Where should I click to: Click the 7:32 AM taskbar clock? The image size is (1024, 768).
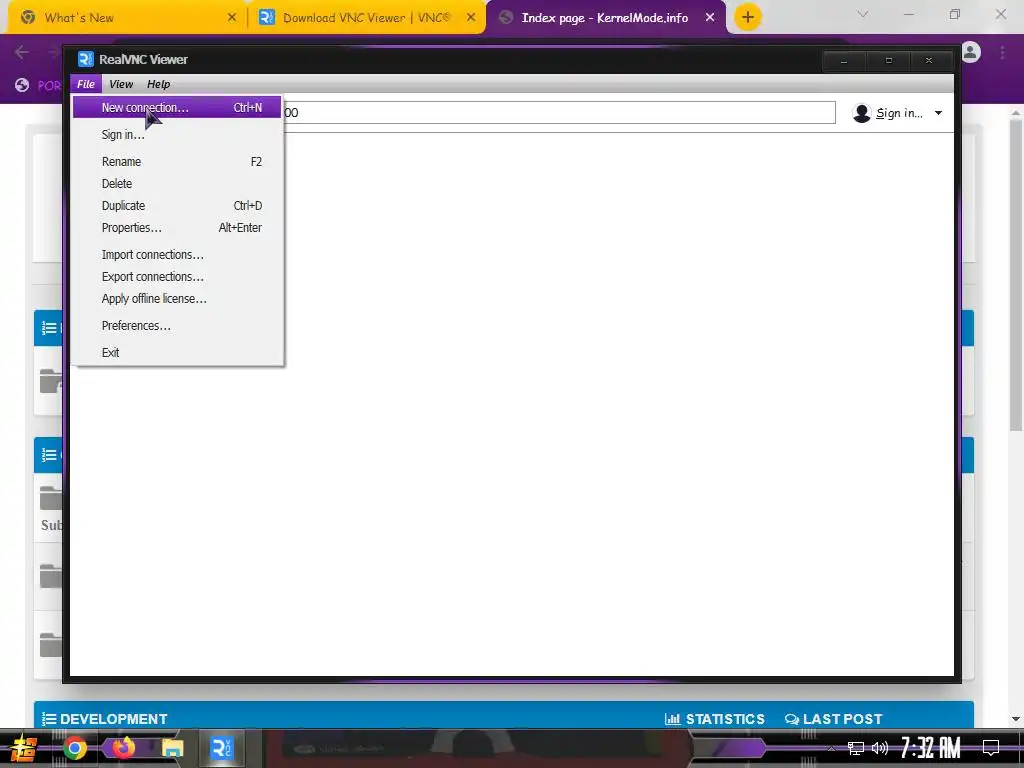931,748
